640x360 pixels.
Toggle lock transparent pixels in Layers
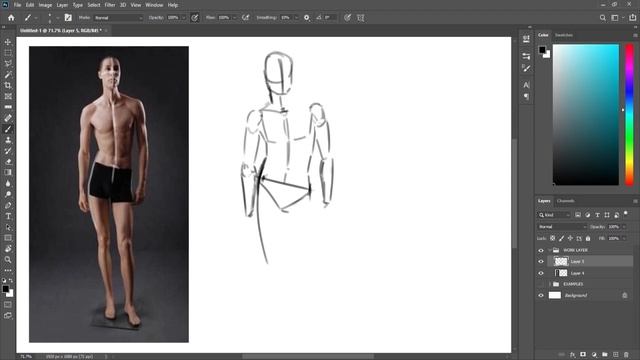pos(553,238)
